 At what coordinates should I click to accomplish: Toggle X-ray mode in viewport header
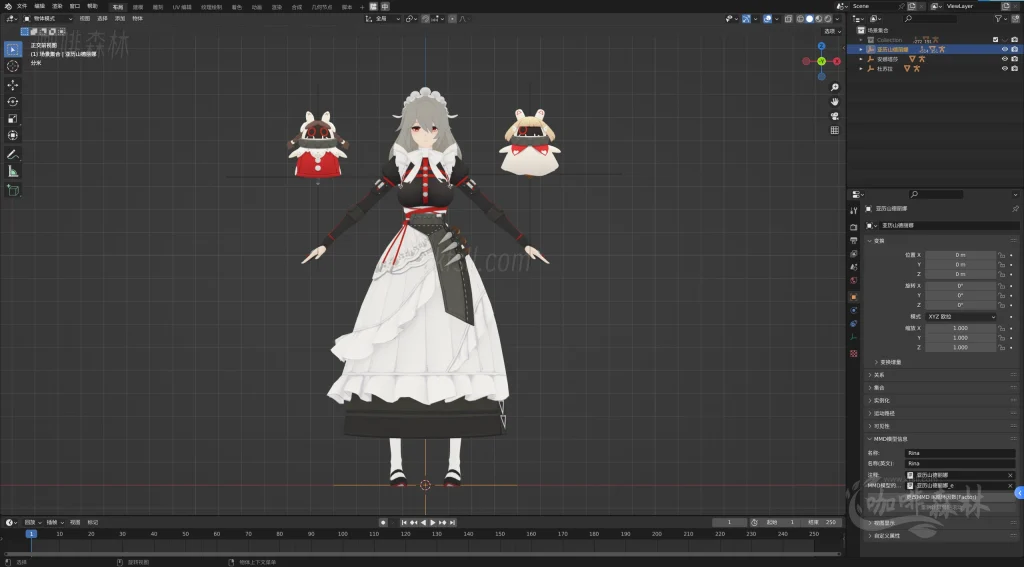coord(788,19)
